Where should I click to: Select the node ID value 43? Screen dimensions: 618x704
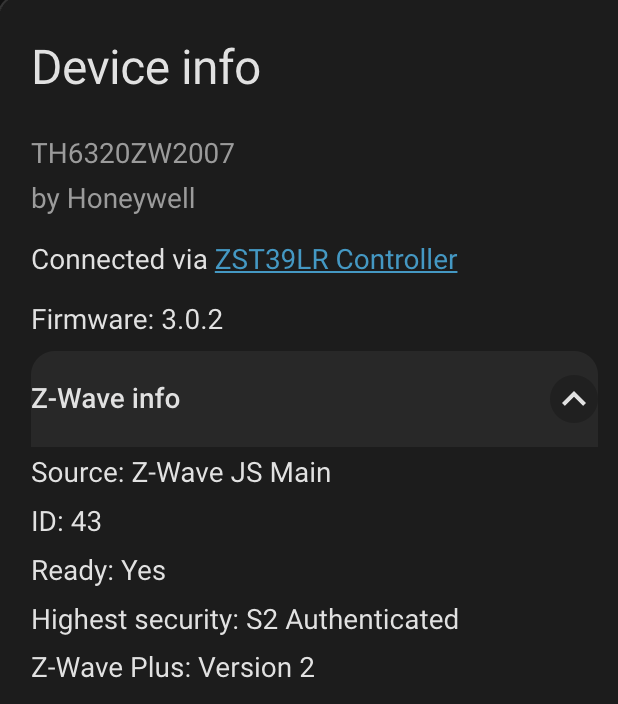[86, 521]
